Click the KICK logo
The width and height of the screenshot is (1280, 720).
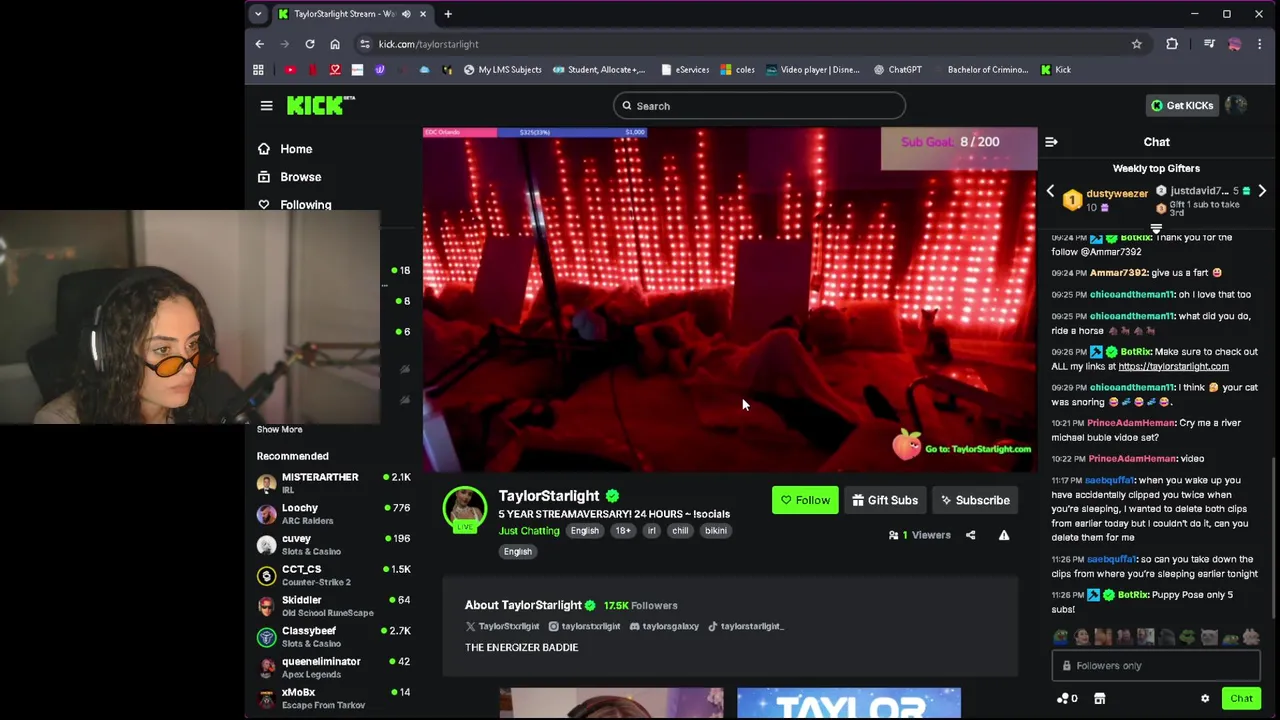pos(321,105)
